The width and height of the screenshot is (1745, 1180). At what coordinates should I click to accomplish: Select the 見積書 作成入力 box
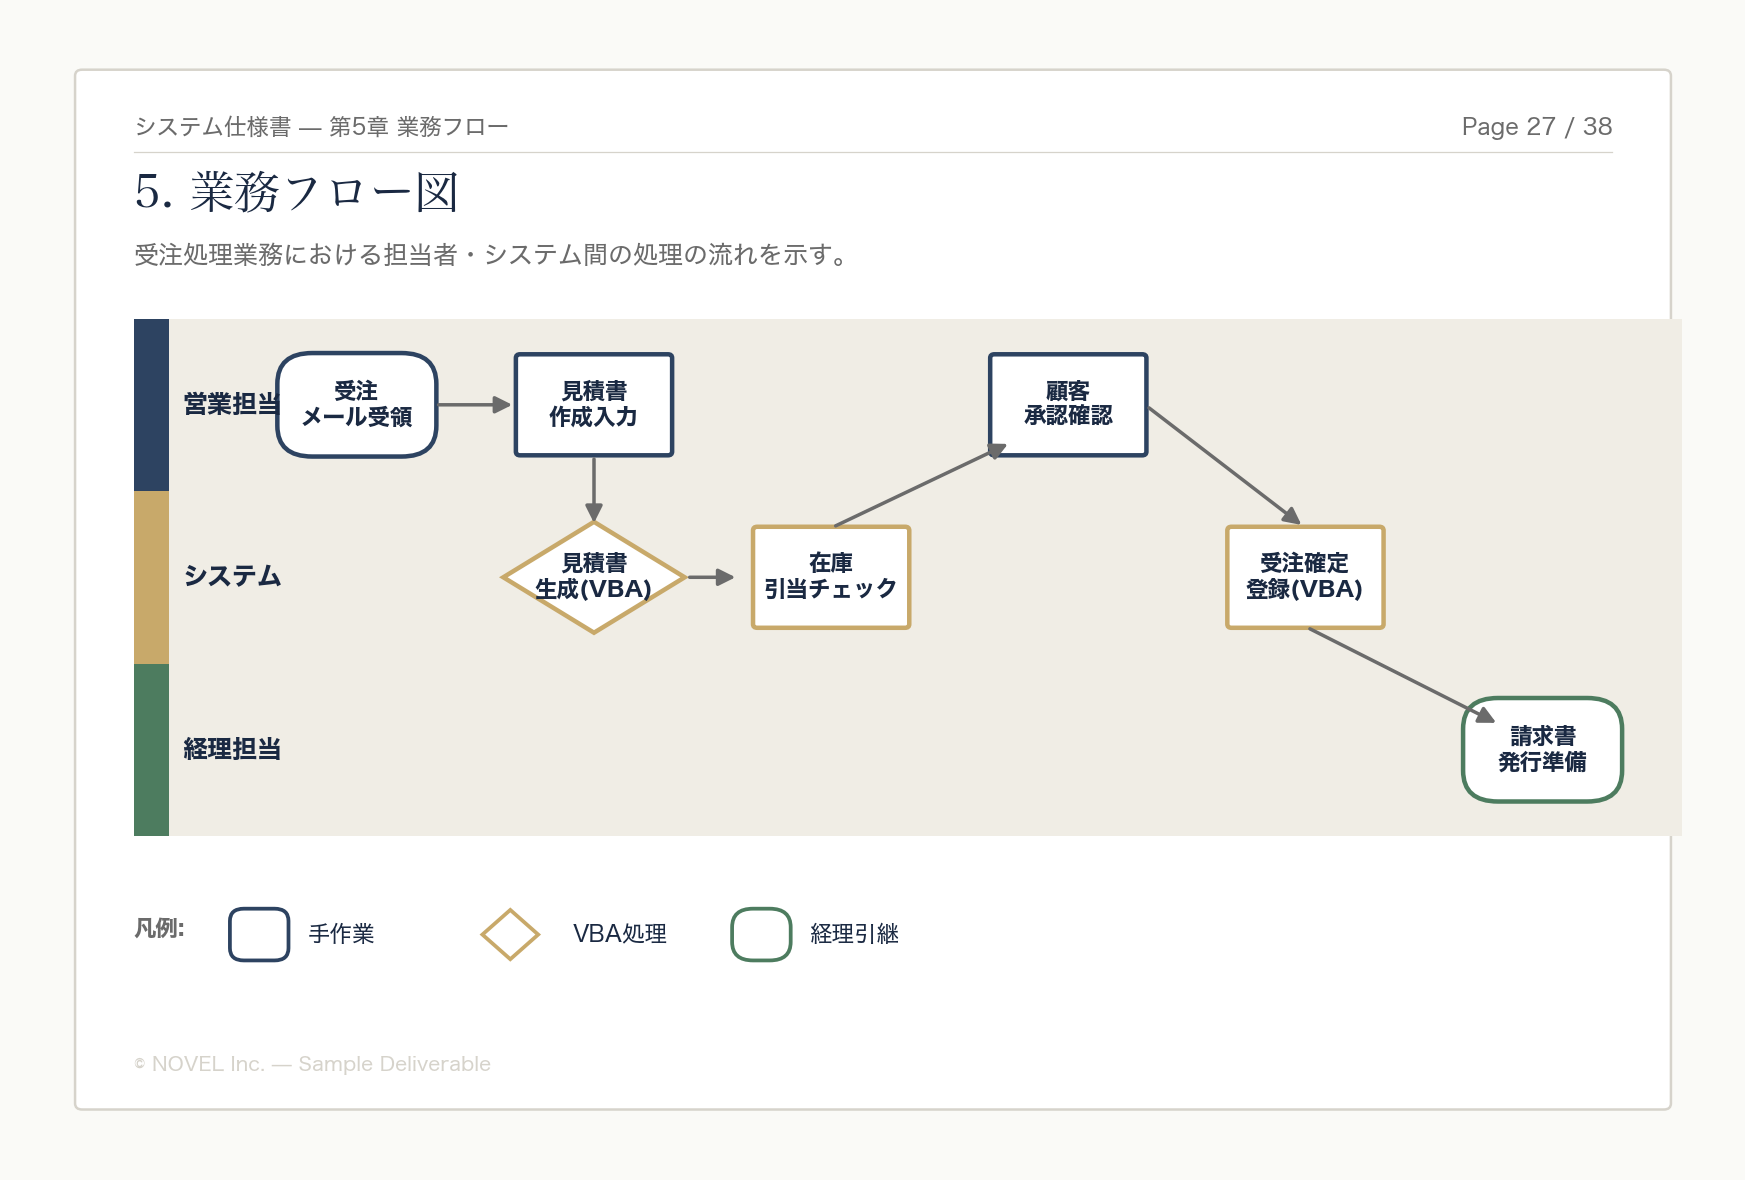click(x=594, y=405)
